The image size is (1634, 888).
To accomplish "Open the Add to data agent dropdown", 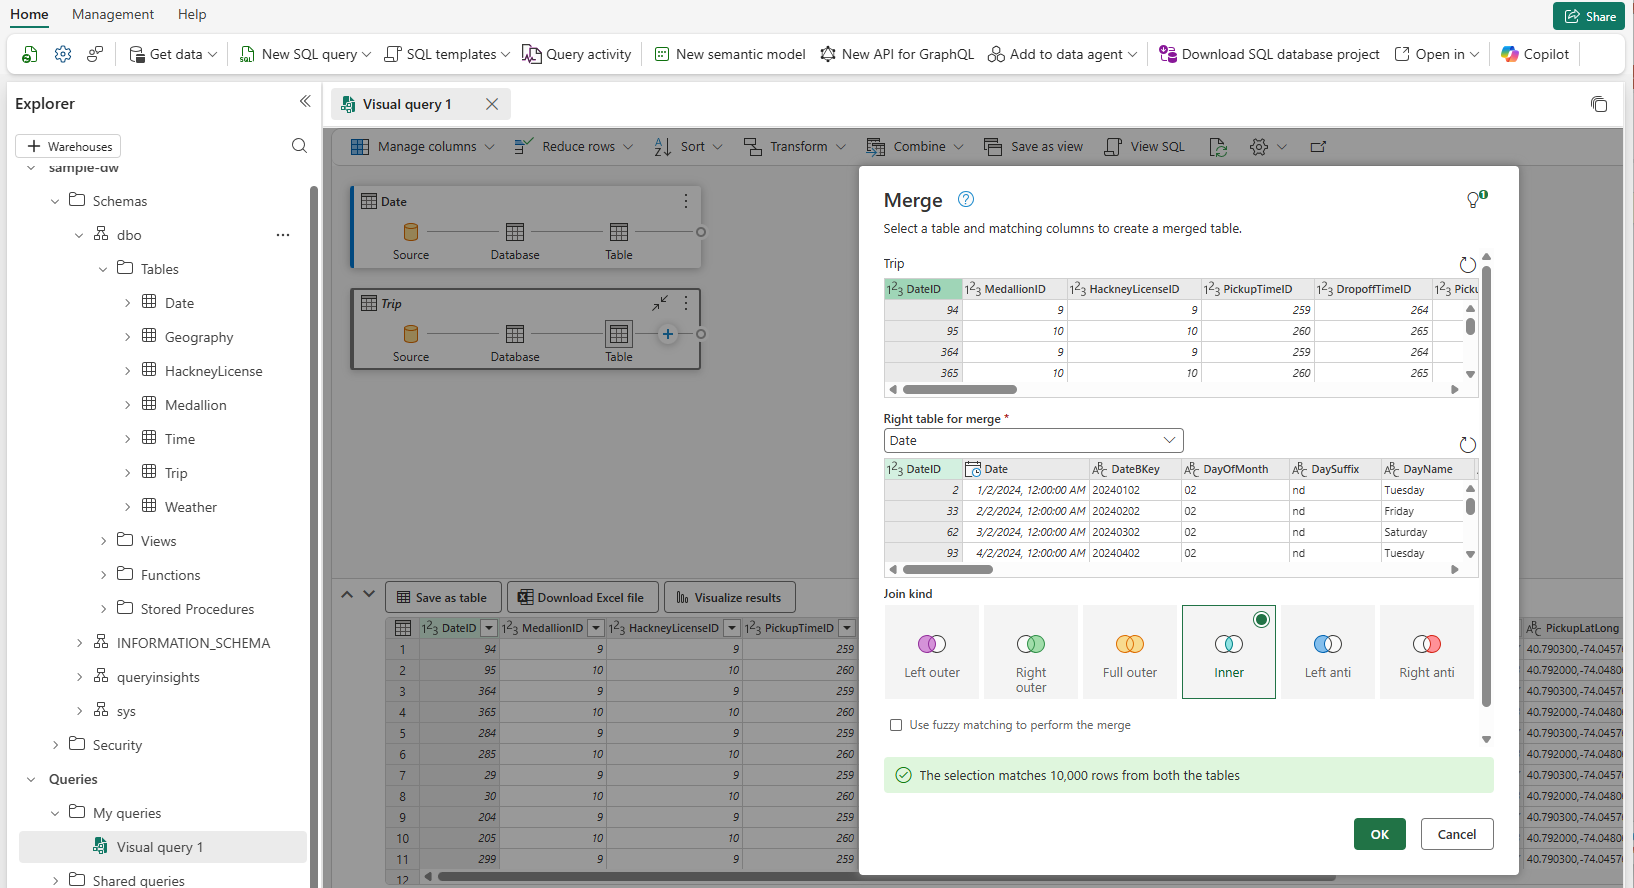I will 1062,54.
